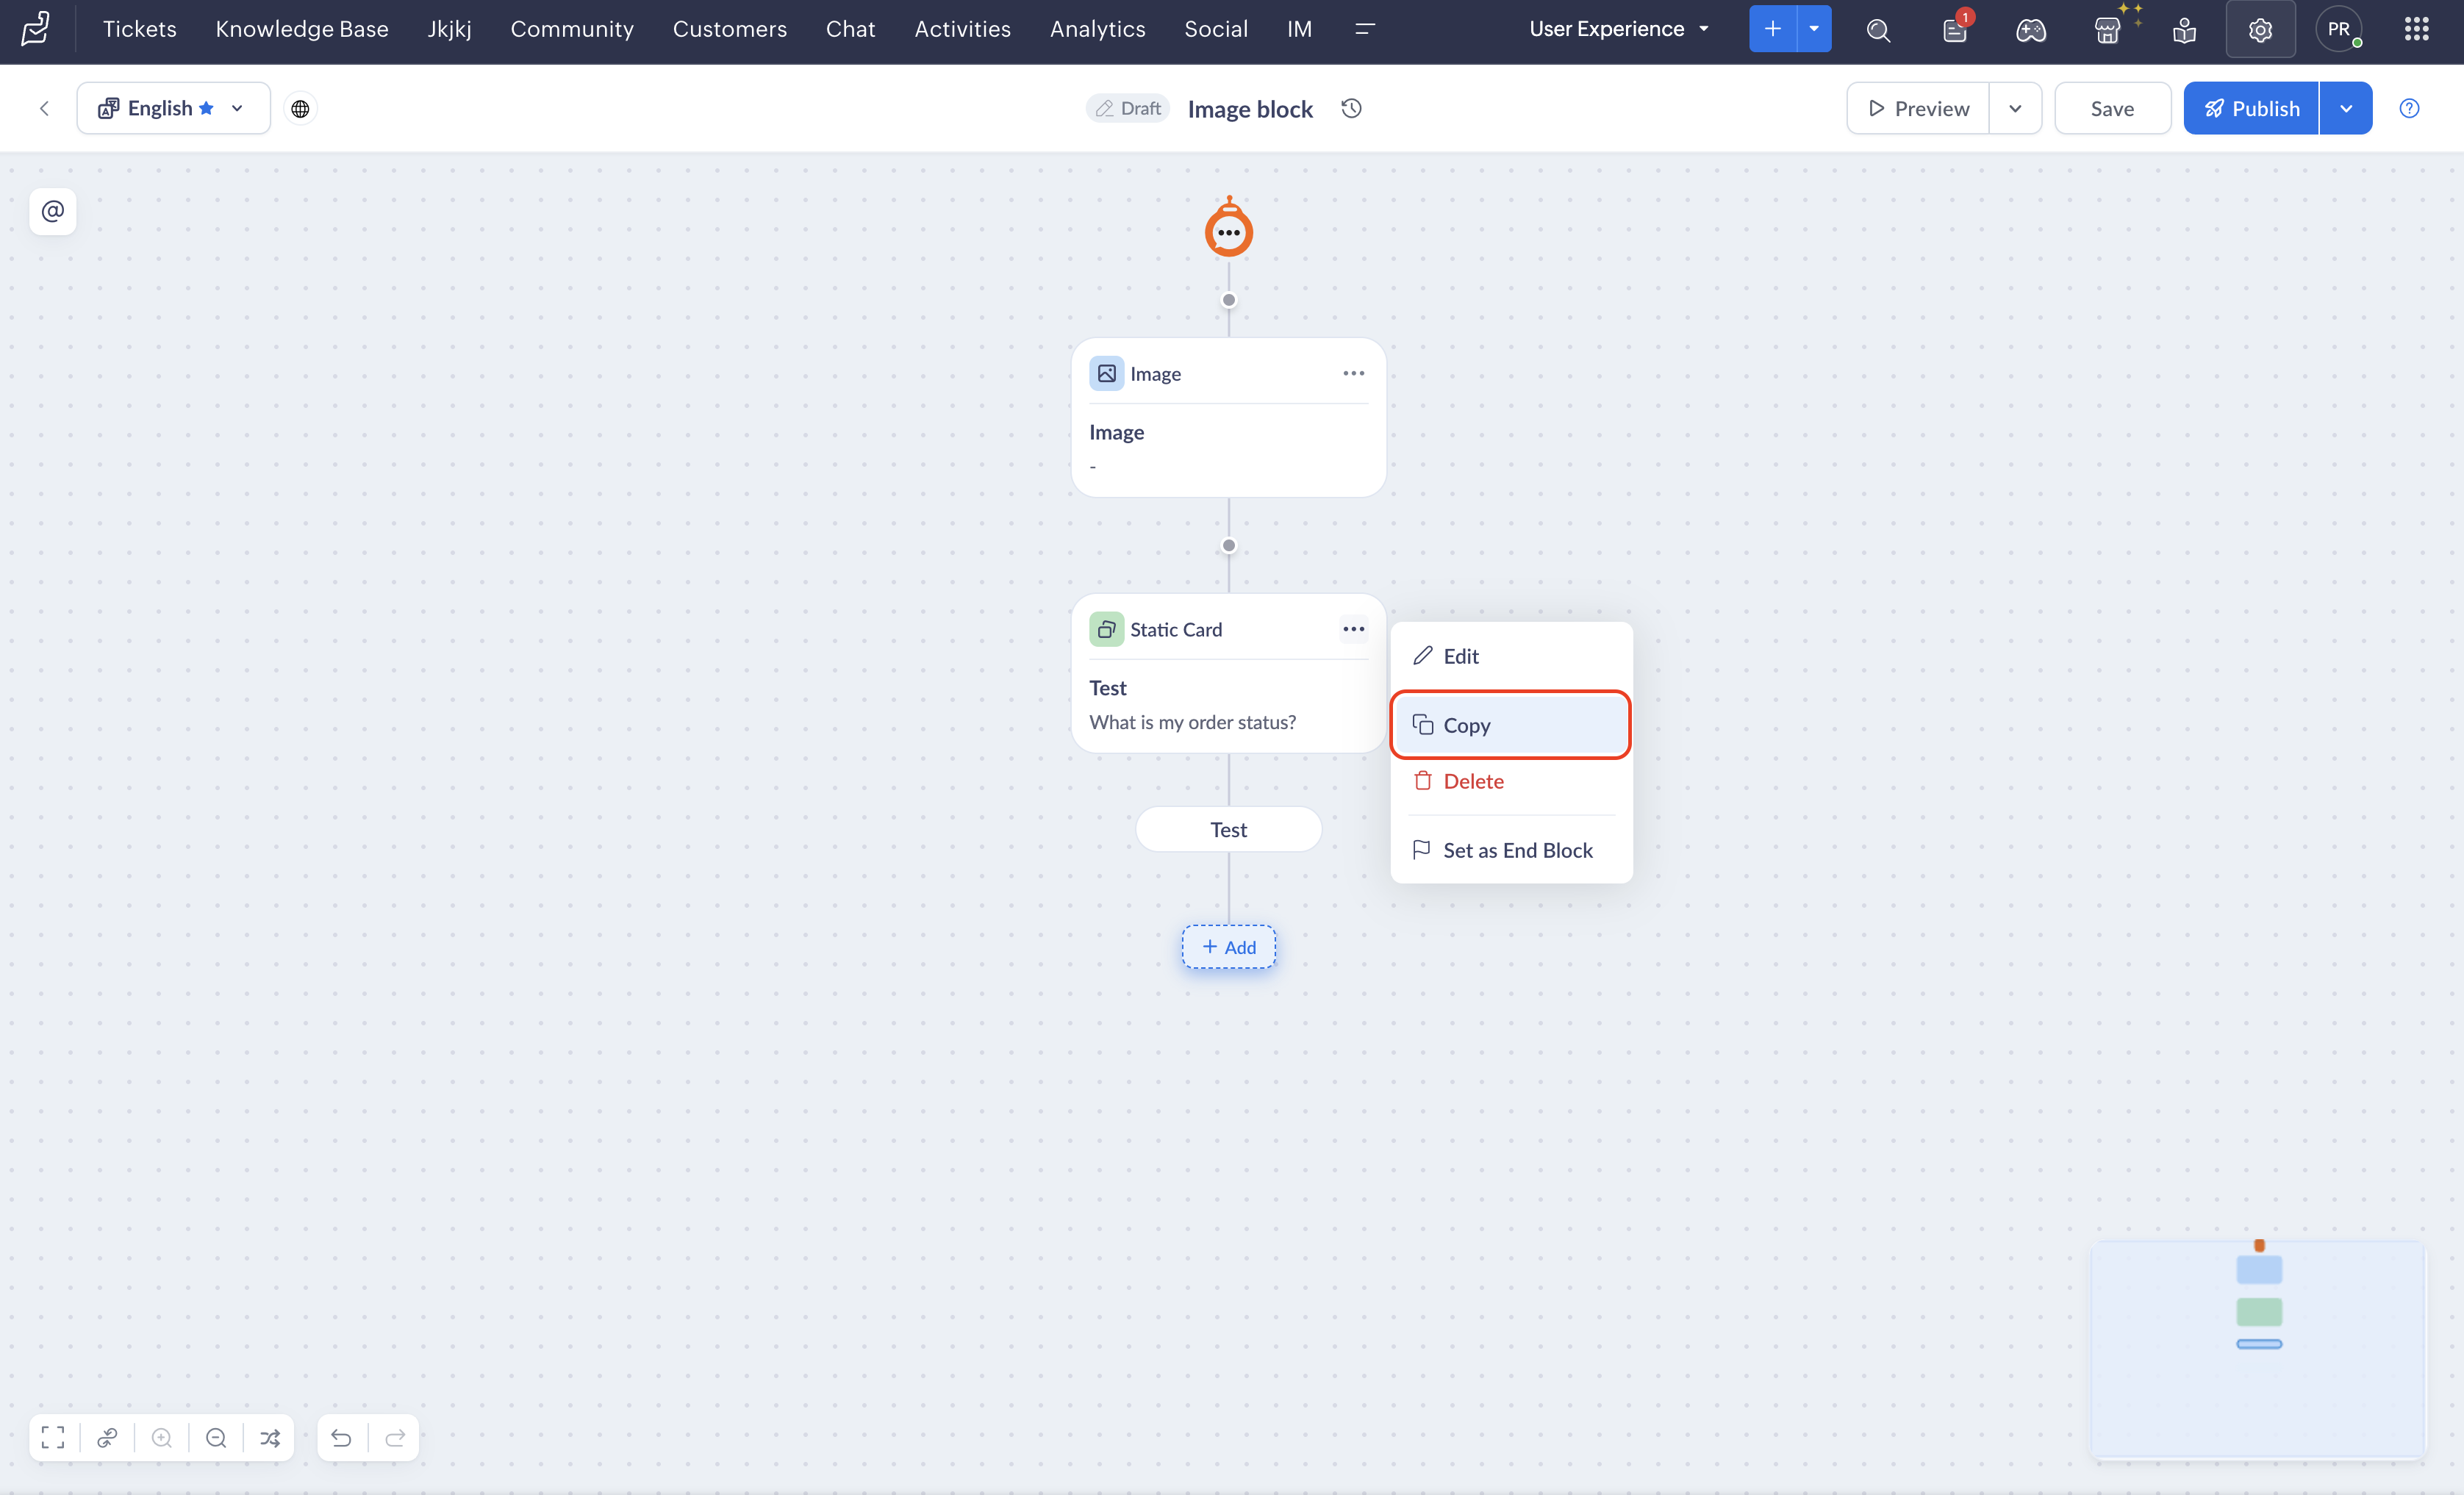The height and width of the screenshot is (1495, 2464).
Task: Open the Publish dropdown arrow
Action: point(2346,108)
